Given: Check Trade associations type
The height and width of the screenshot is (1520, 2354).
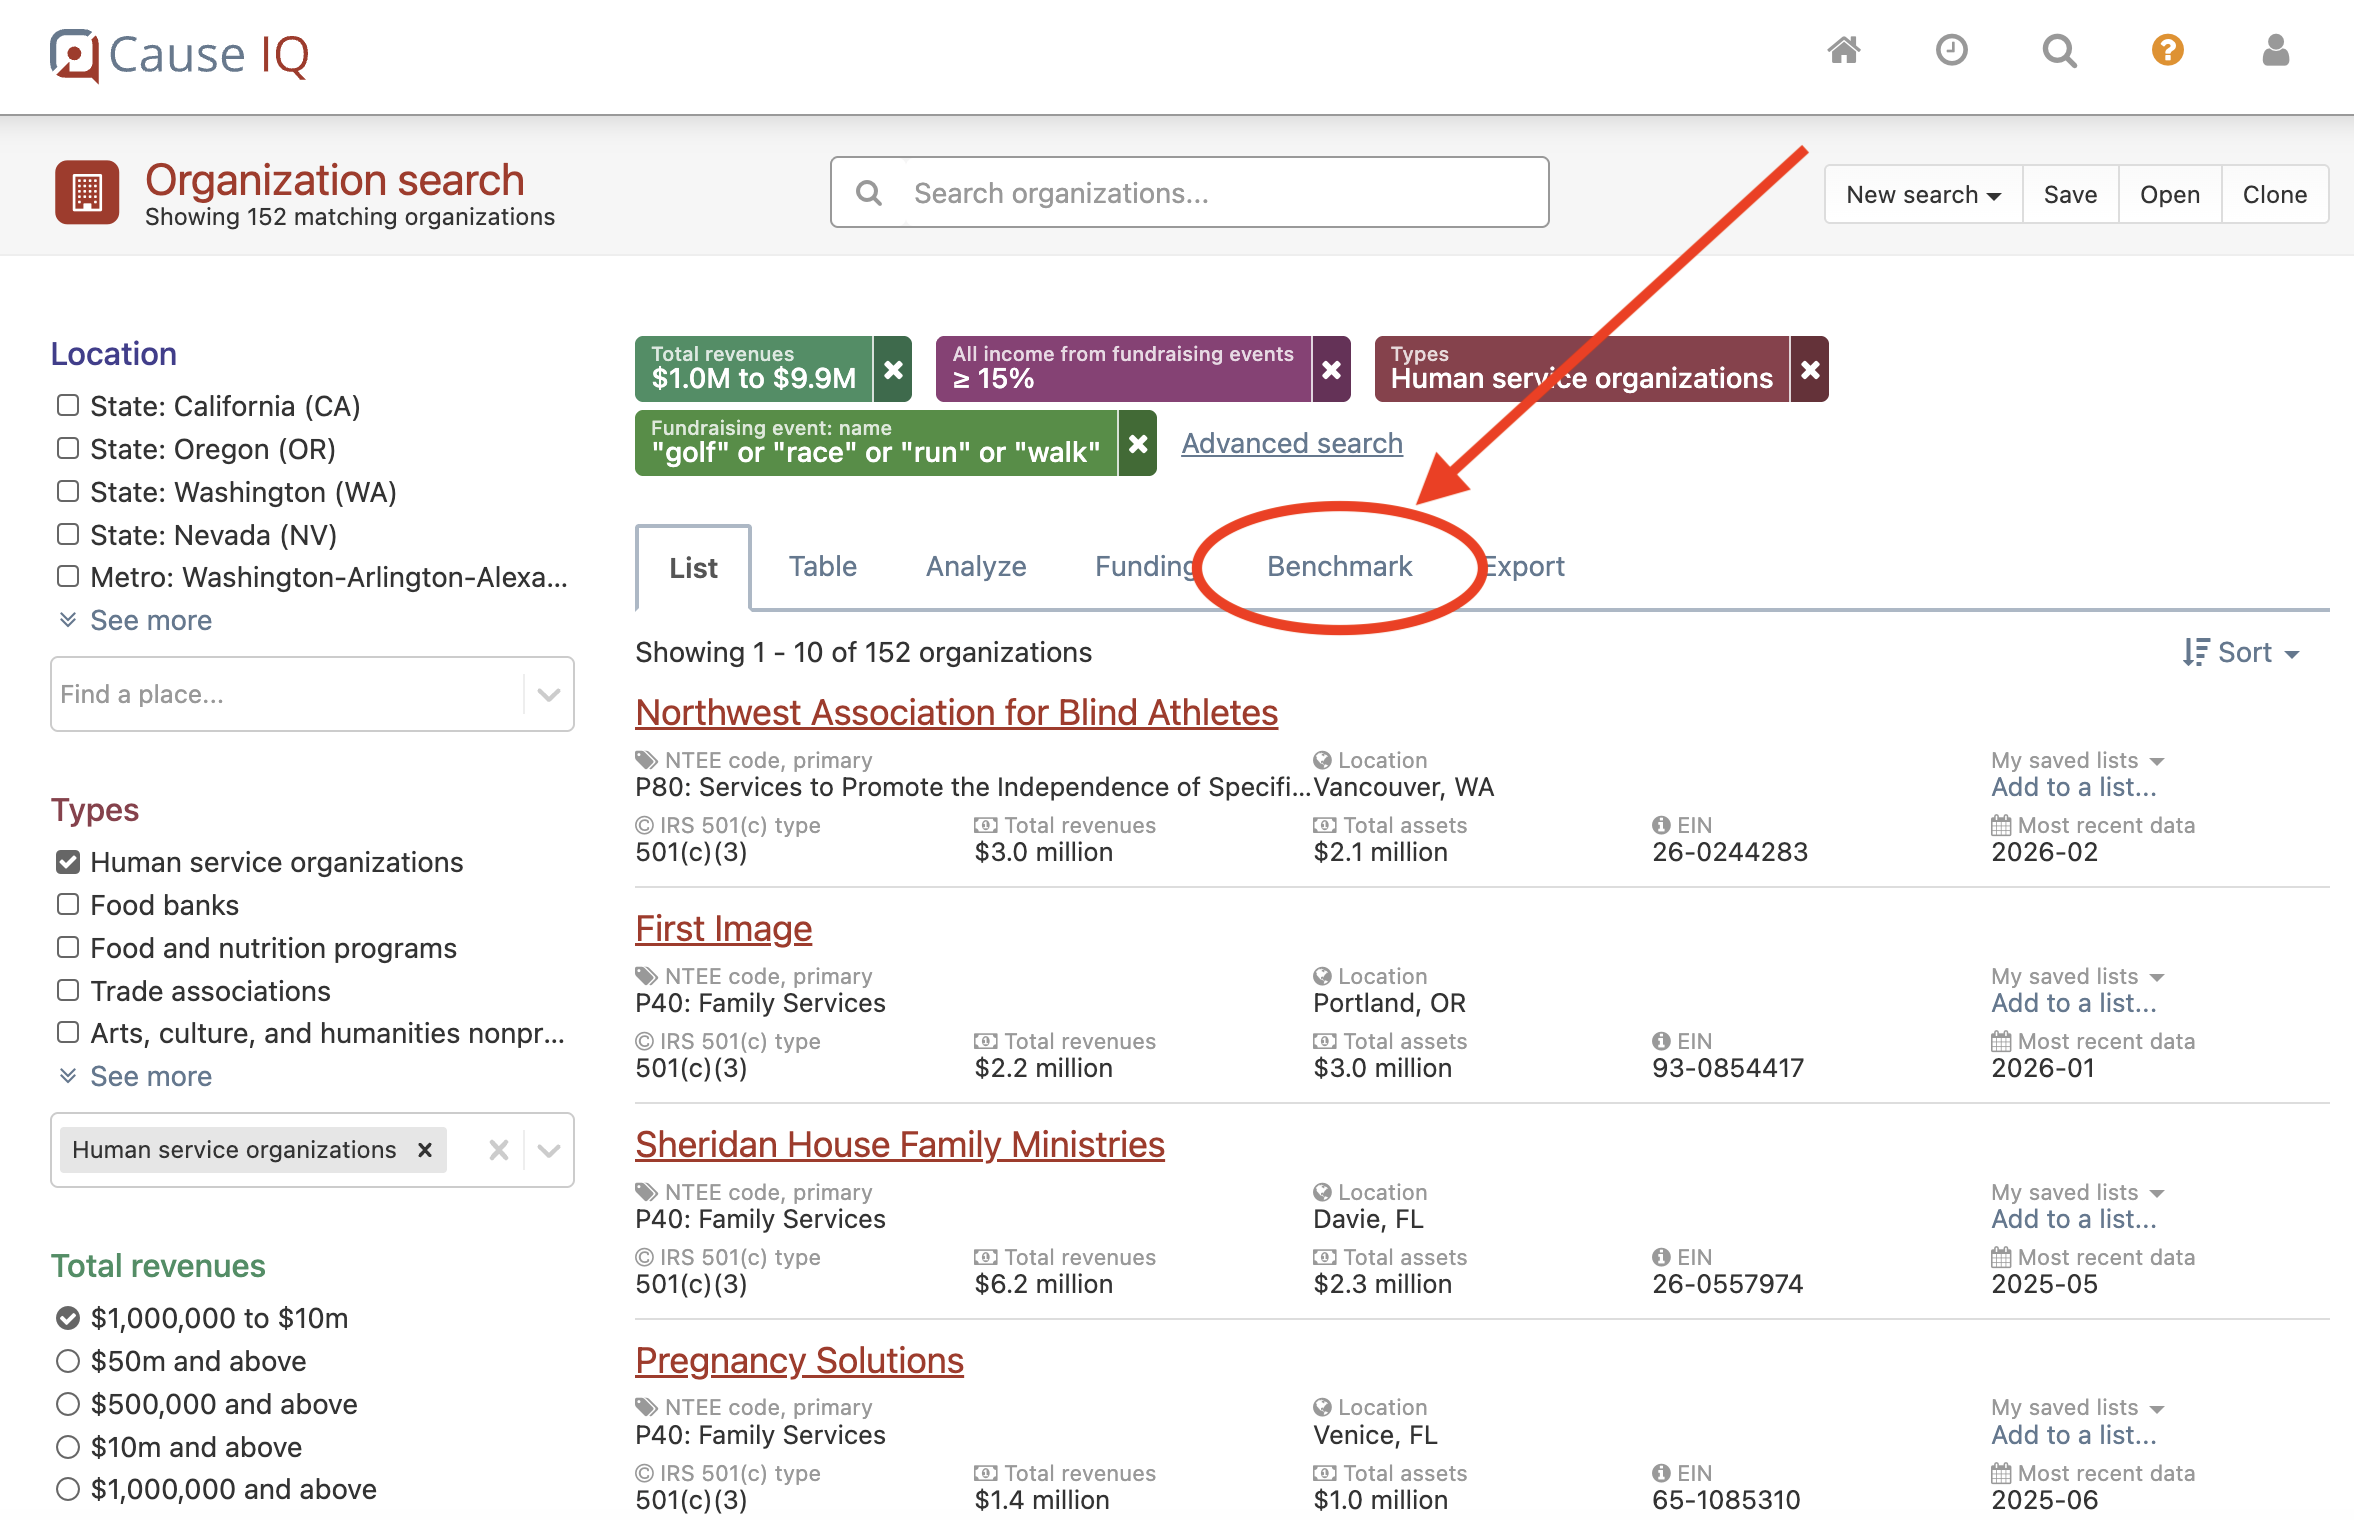Looking at the screenshot, I should click(68, 990).
